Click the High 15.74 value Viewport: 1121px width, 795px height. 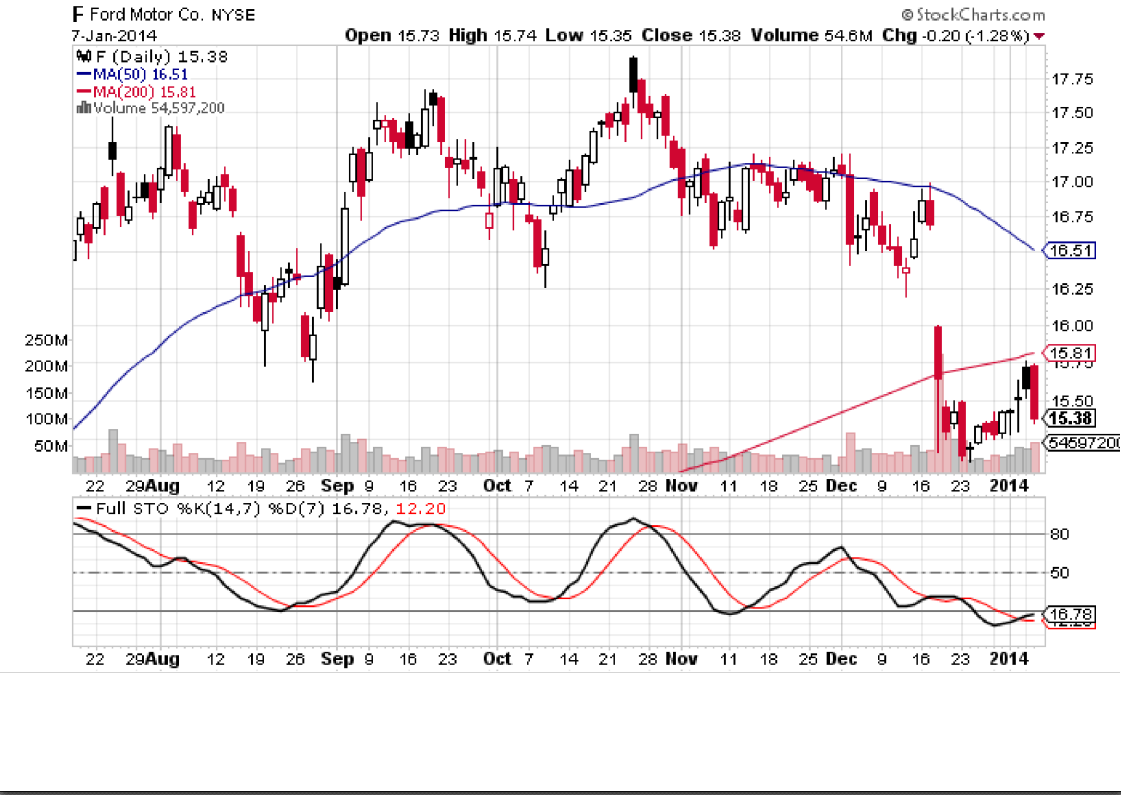493,35
